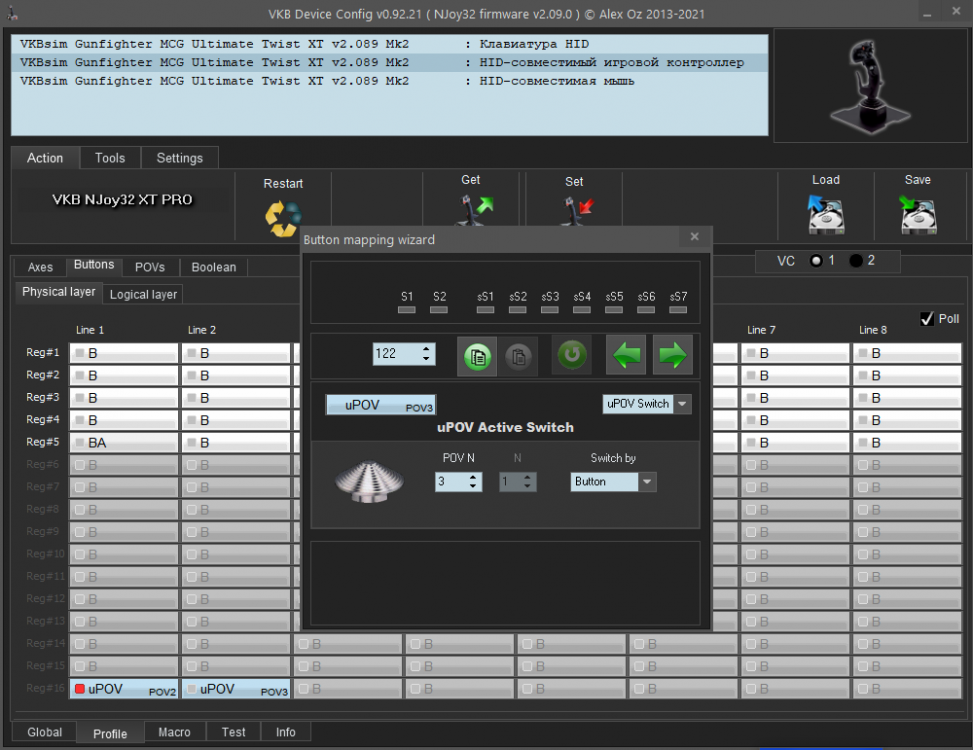Screen dimensions: 973x750
Task: Click the Get joystick configuration icon
Action: pos(470,211)
